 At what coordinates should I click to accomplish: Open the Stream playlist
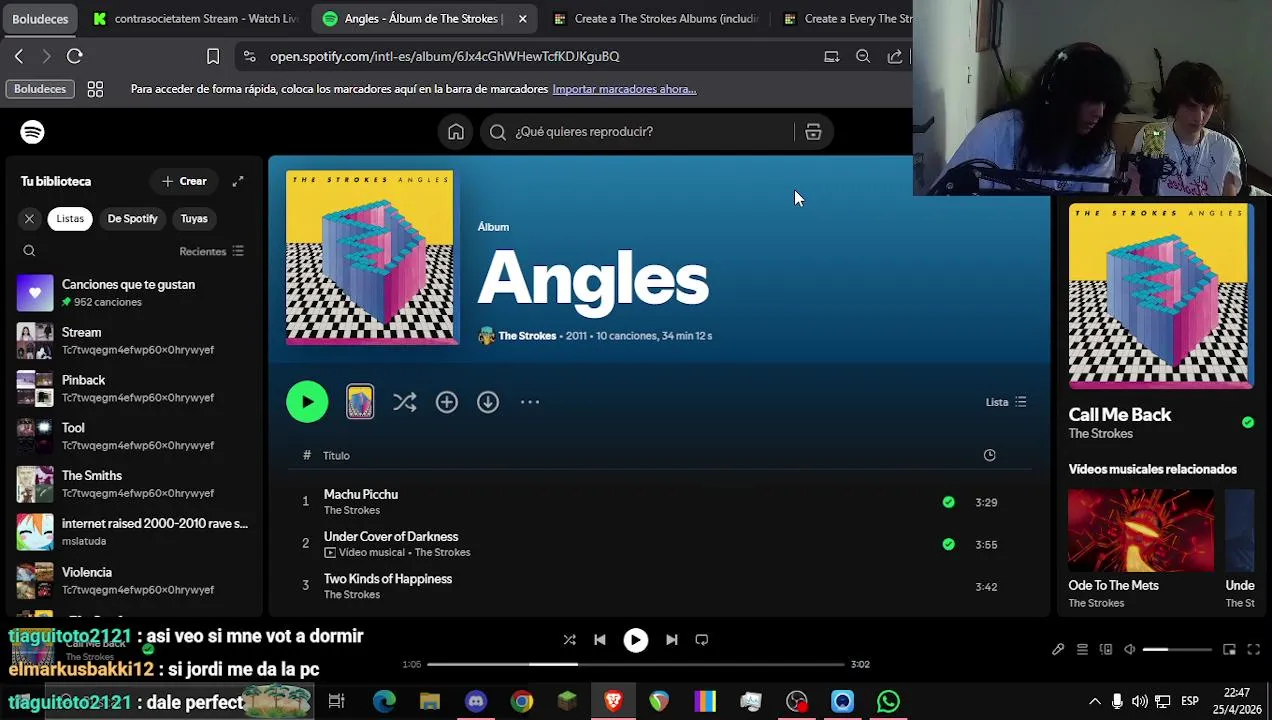tap(132, 340)
